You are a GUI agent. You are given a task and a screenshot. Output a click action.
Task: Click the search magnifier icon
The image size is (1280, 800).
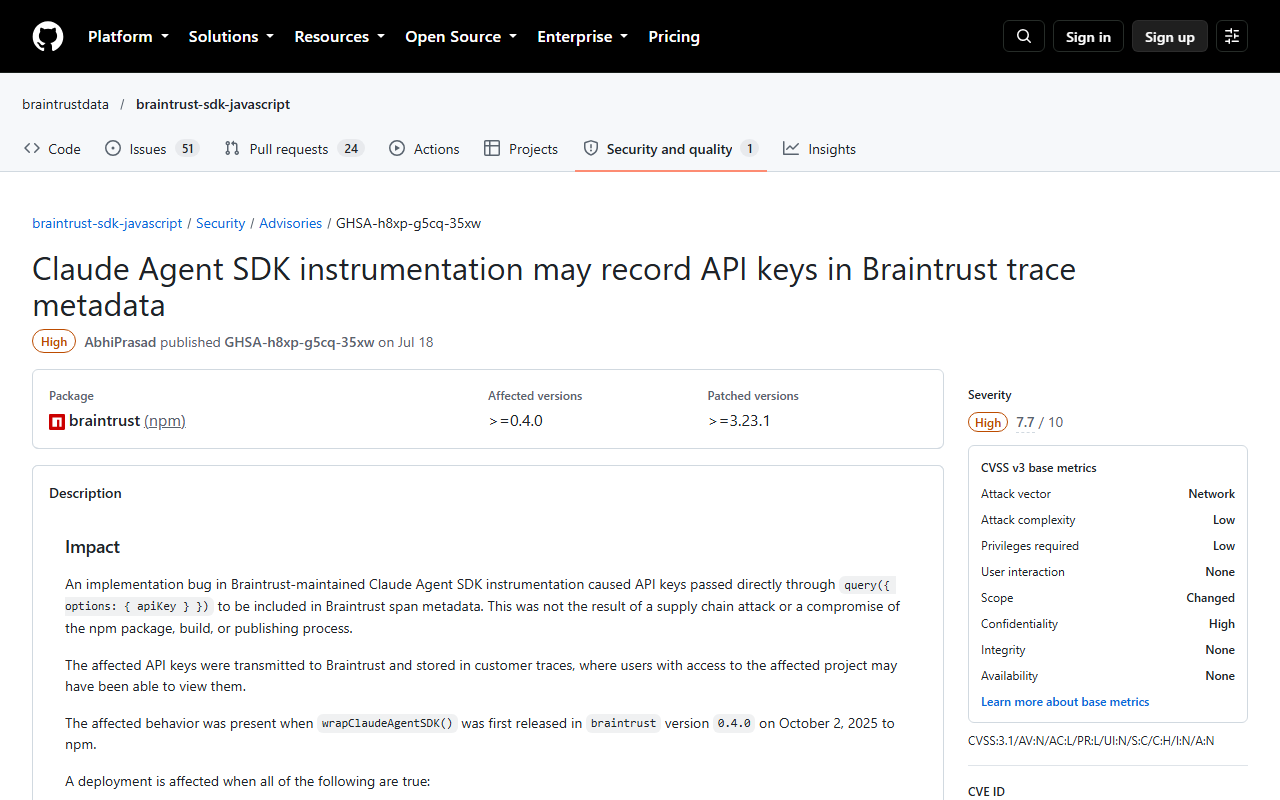click(1024, 36)
